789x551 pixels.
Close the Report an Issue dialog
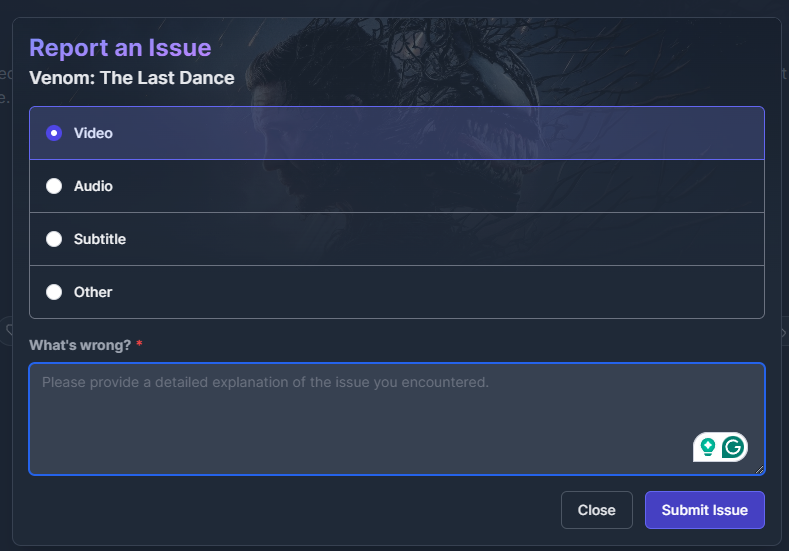[596, 510]
